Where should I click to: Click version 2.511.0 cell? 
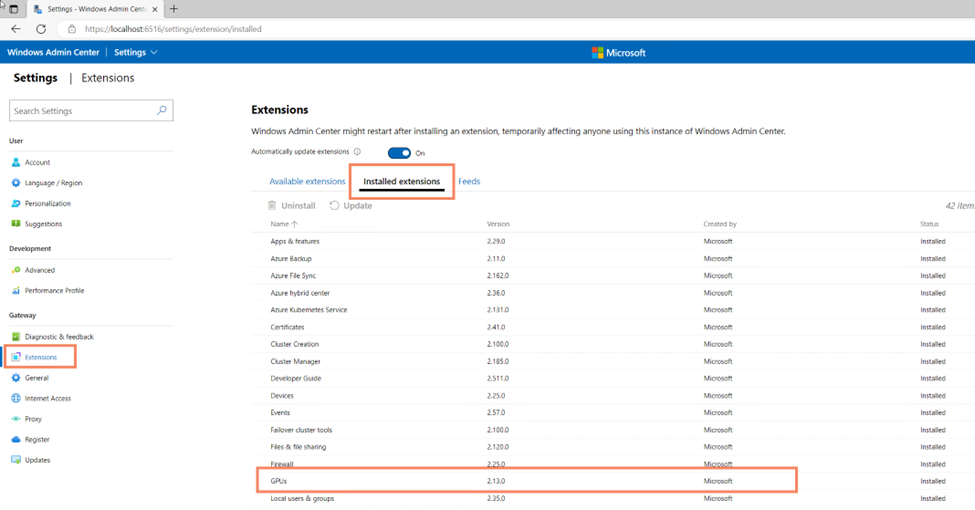click(x=497, y=378)
